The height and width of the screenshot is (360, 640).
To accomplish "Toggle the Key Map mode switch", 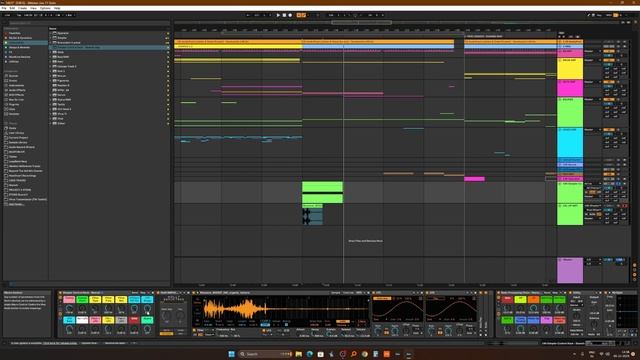I will pyautogui.click(x=598, y=15).
